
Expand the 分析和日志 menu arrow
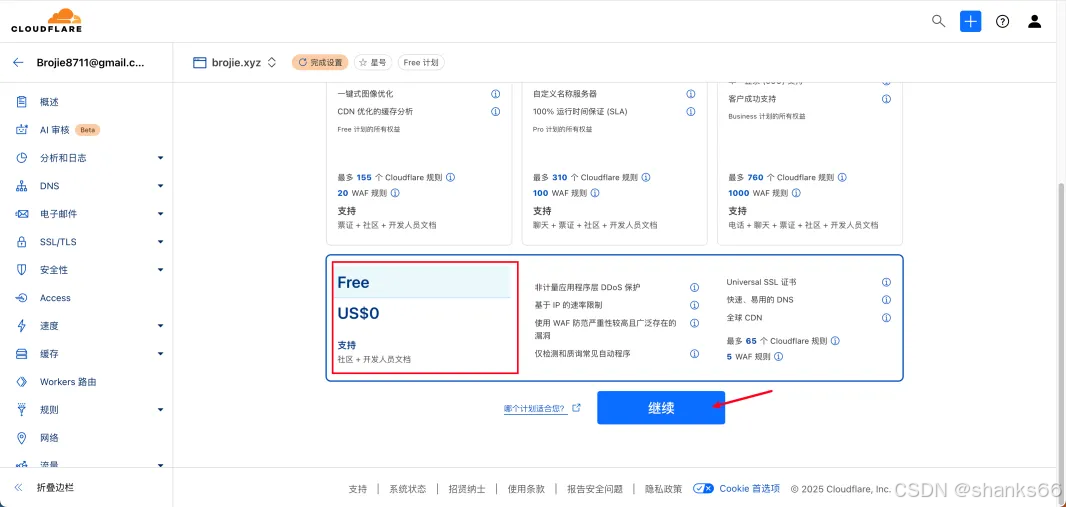160,158
